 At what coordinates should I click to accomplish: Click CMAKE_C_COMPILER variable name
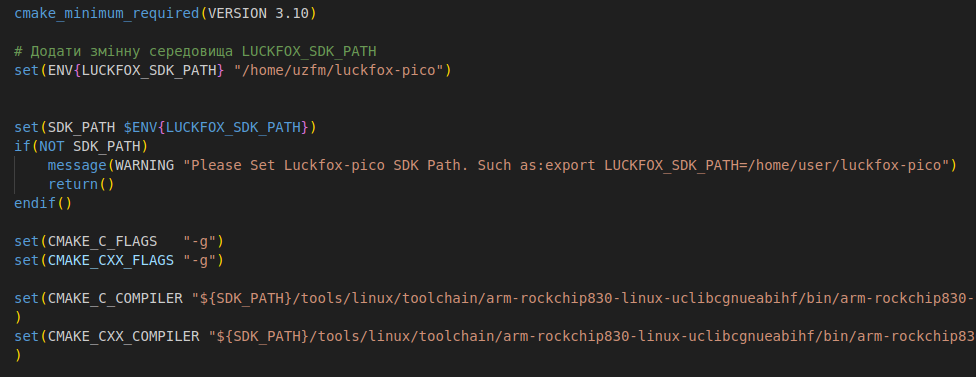coord(115,299)
